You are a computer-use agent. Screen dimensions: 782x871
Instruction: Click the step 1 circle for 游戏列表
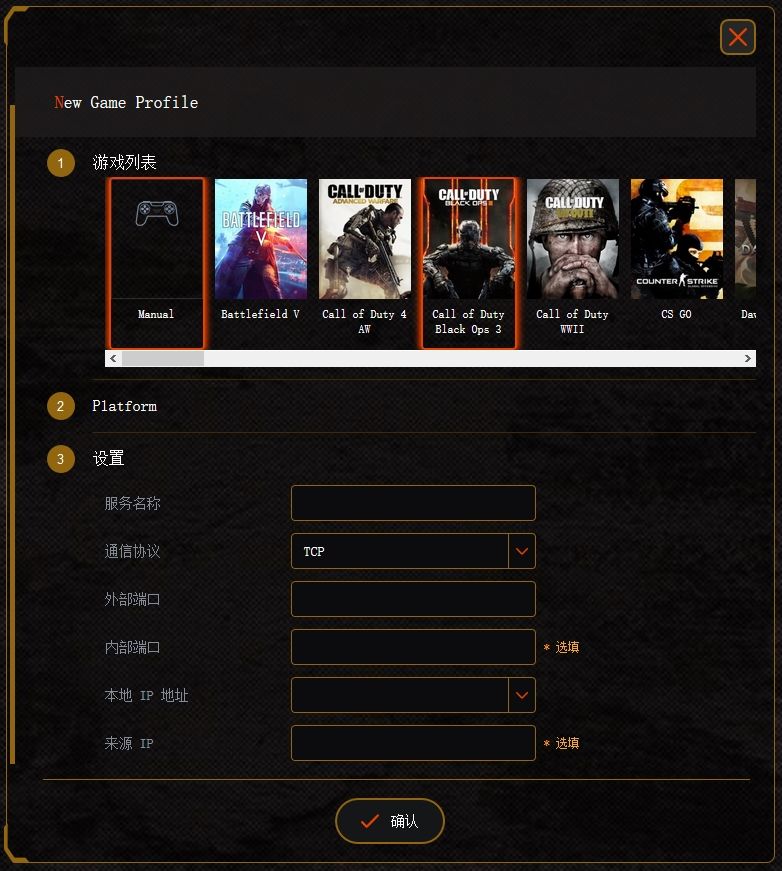pyautogui.click(x=61, y=163)
